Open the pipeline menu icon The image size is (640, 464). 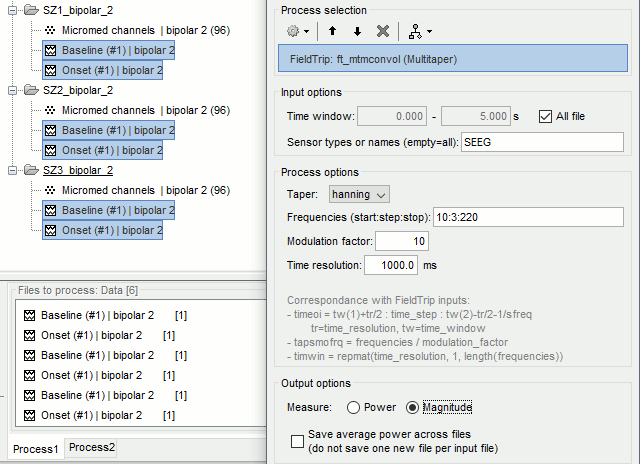415,31
